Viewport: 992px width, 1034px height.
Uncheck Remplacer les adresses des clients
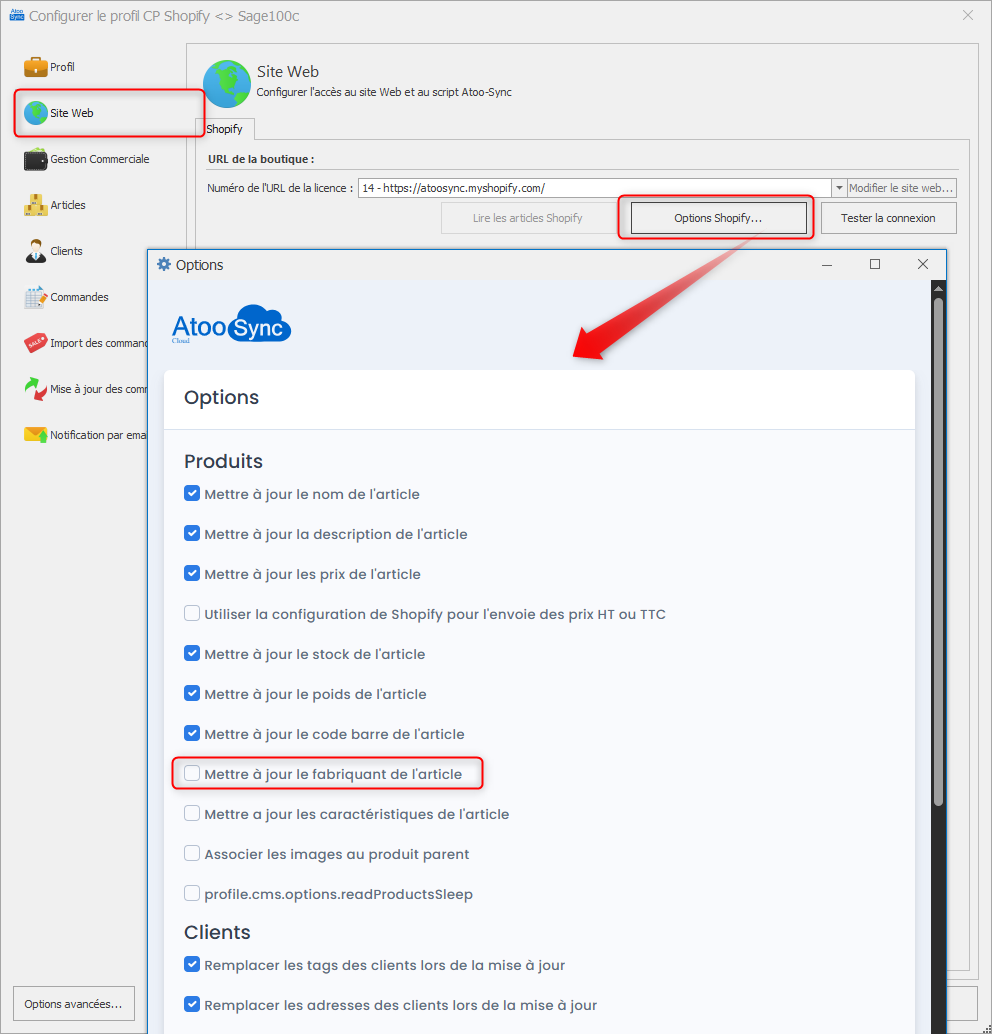pos(192,1004)
